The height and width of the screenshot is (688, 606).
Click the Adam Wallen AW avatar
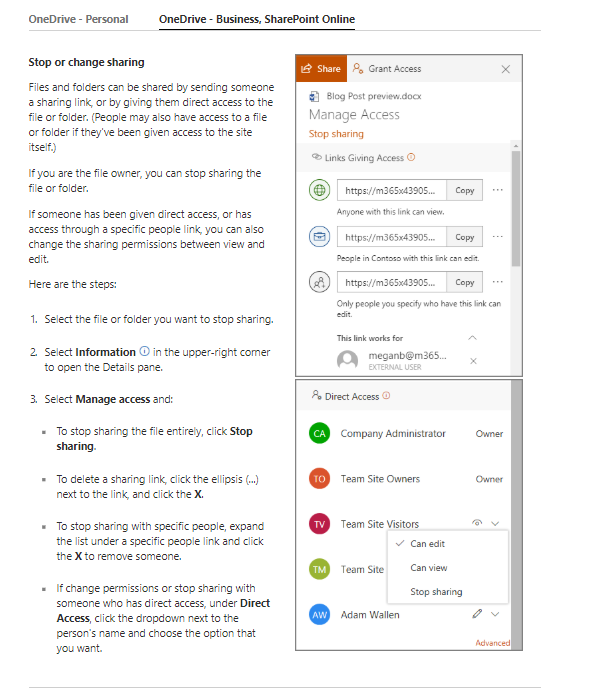(319, 615)
